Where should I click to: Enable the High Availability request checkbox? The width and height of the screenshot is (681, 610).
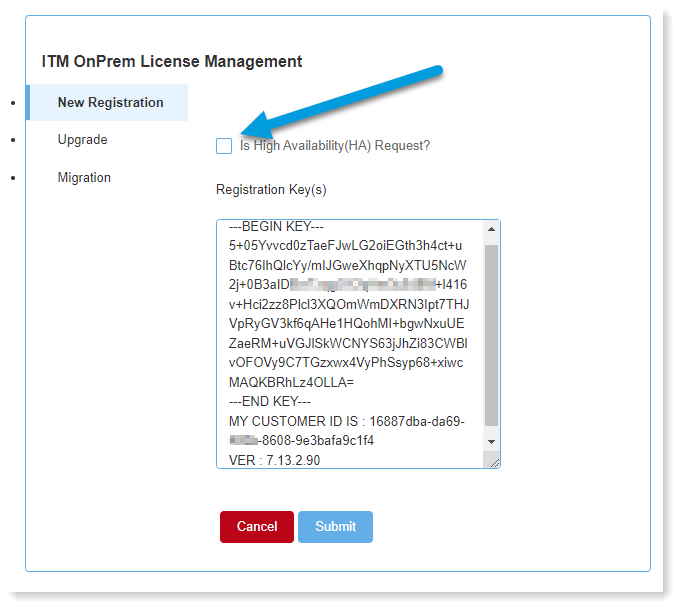[x=224, y=146]
